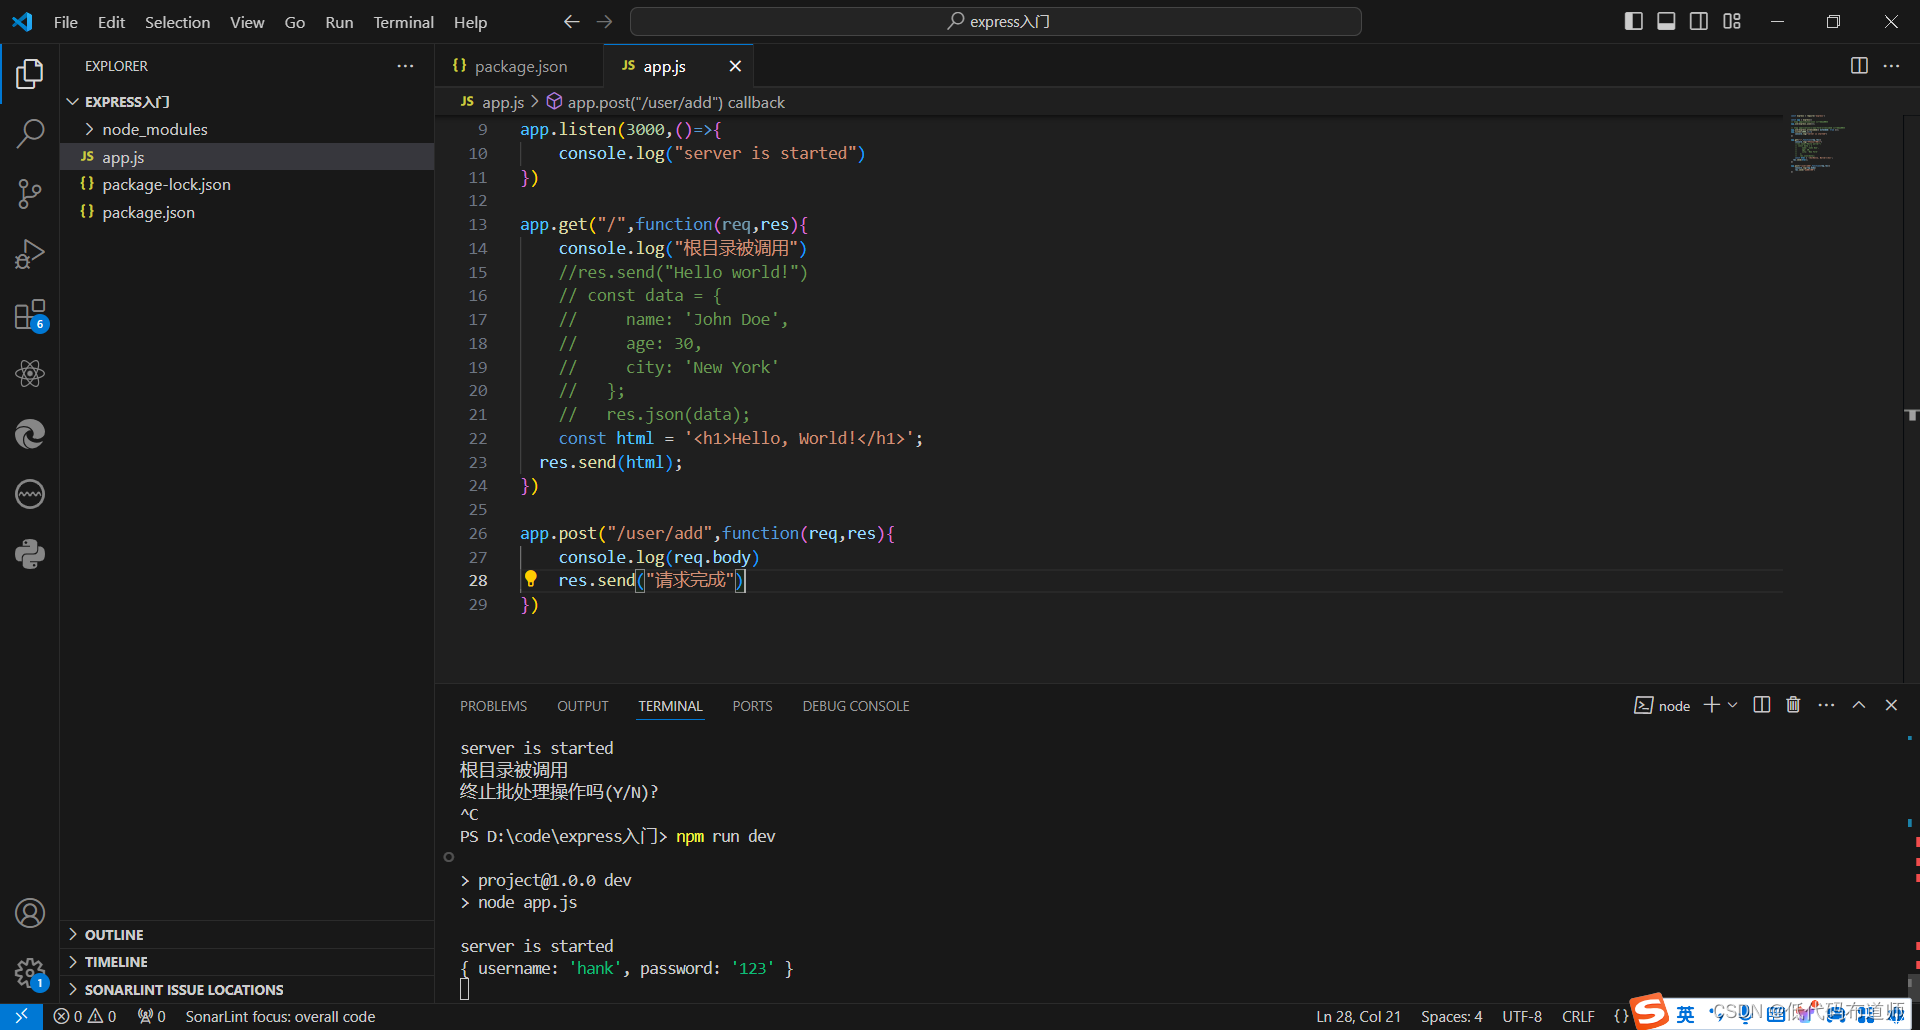Switch to the PORTS panel tab

click(x=752, y=706)
